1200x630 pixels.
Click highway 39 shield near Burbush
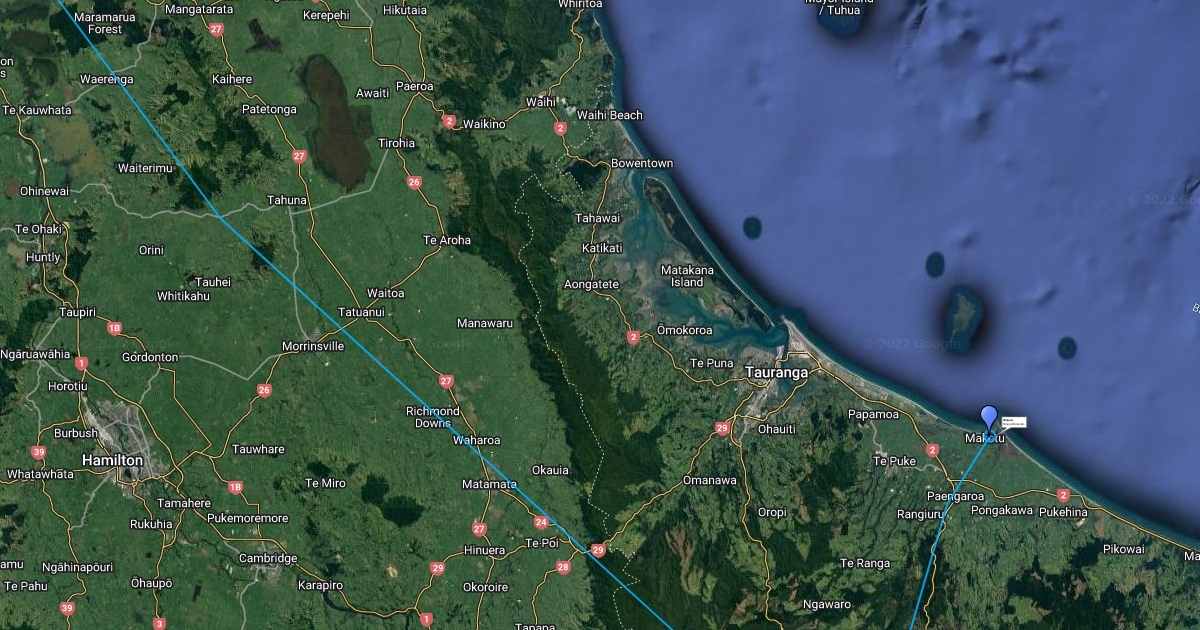pos(38,453)
